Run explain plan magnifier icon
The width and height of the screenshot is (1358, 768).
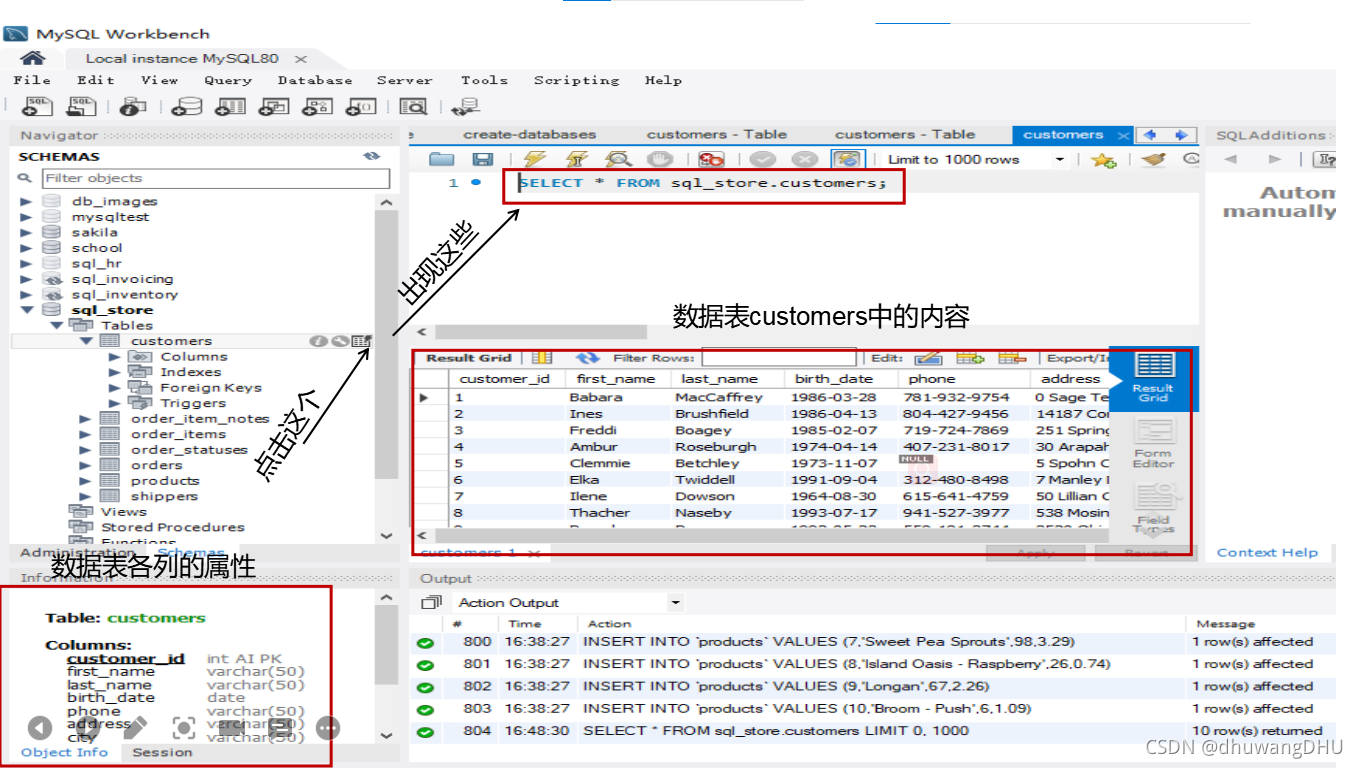tap(618, 159)
